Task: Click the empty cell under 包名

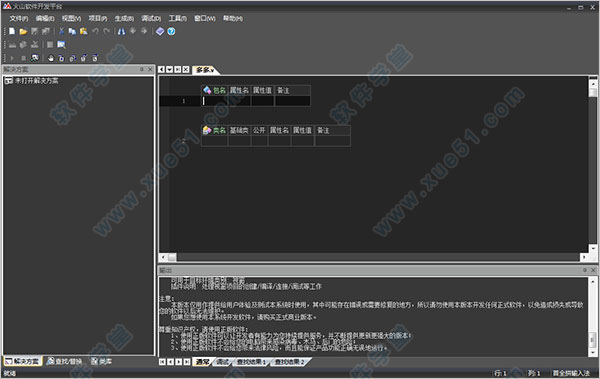Action: [215, 101]
